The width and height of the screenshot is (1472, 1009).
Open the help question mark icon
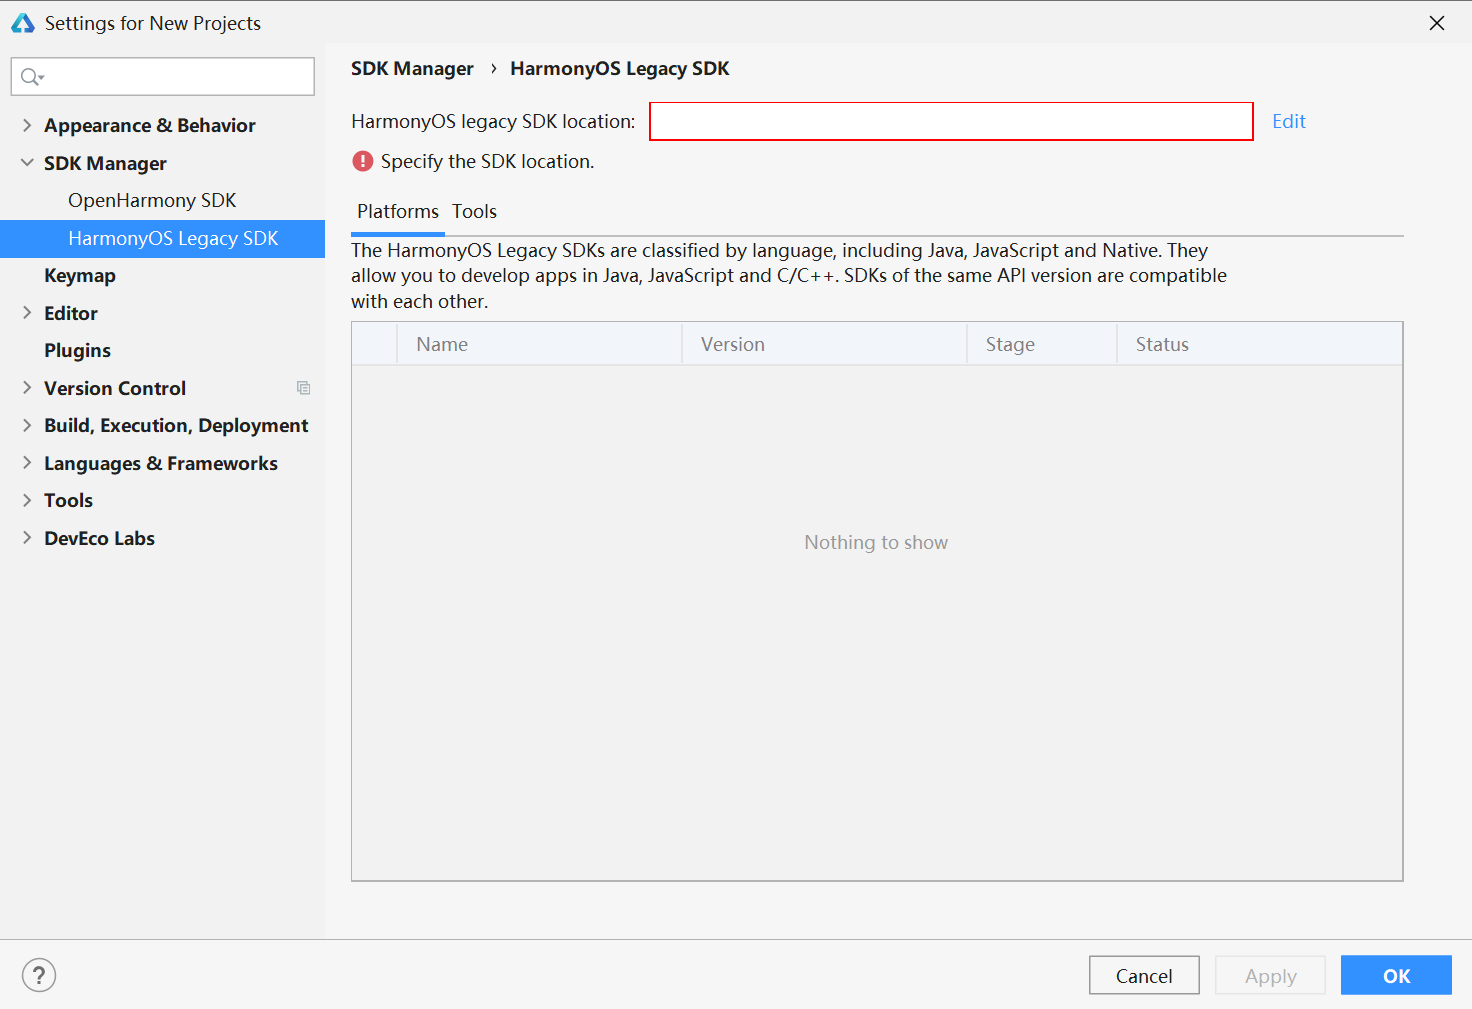pos(39,975)
